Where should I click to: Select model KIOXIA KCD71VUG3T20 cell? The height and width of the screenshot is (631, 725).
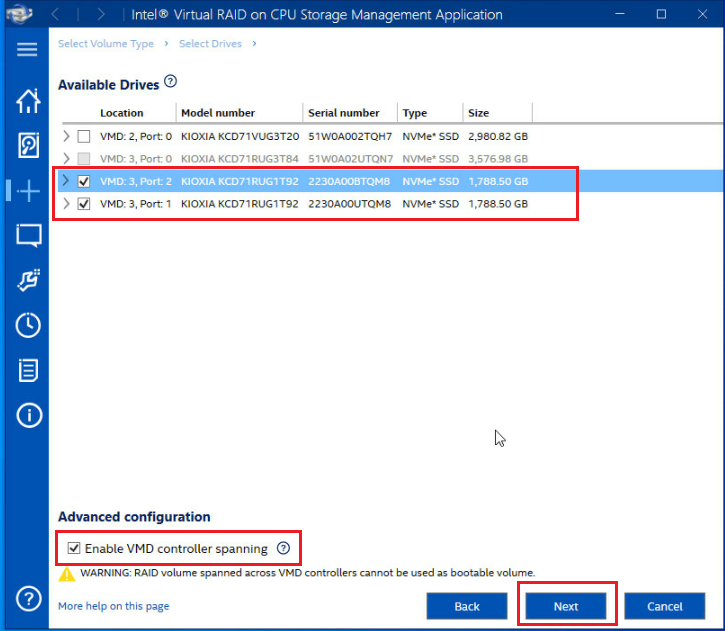pyautogui.click(x=240, y=136)
